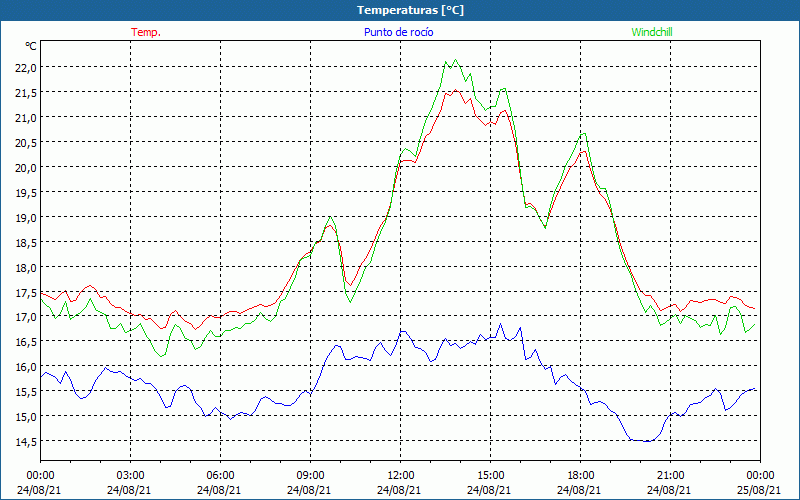Click the 21:00 time axis label
The width and height of the screenshot is (800, 500).
pyautogui.click(x=670, y=476)
